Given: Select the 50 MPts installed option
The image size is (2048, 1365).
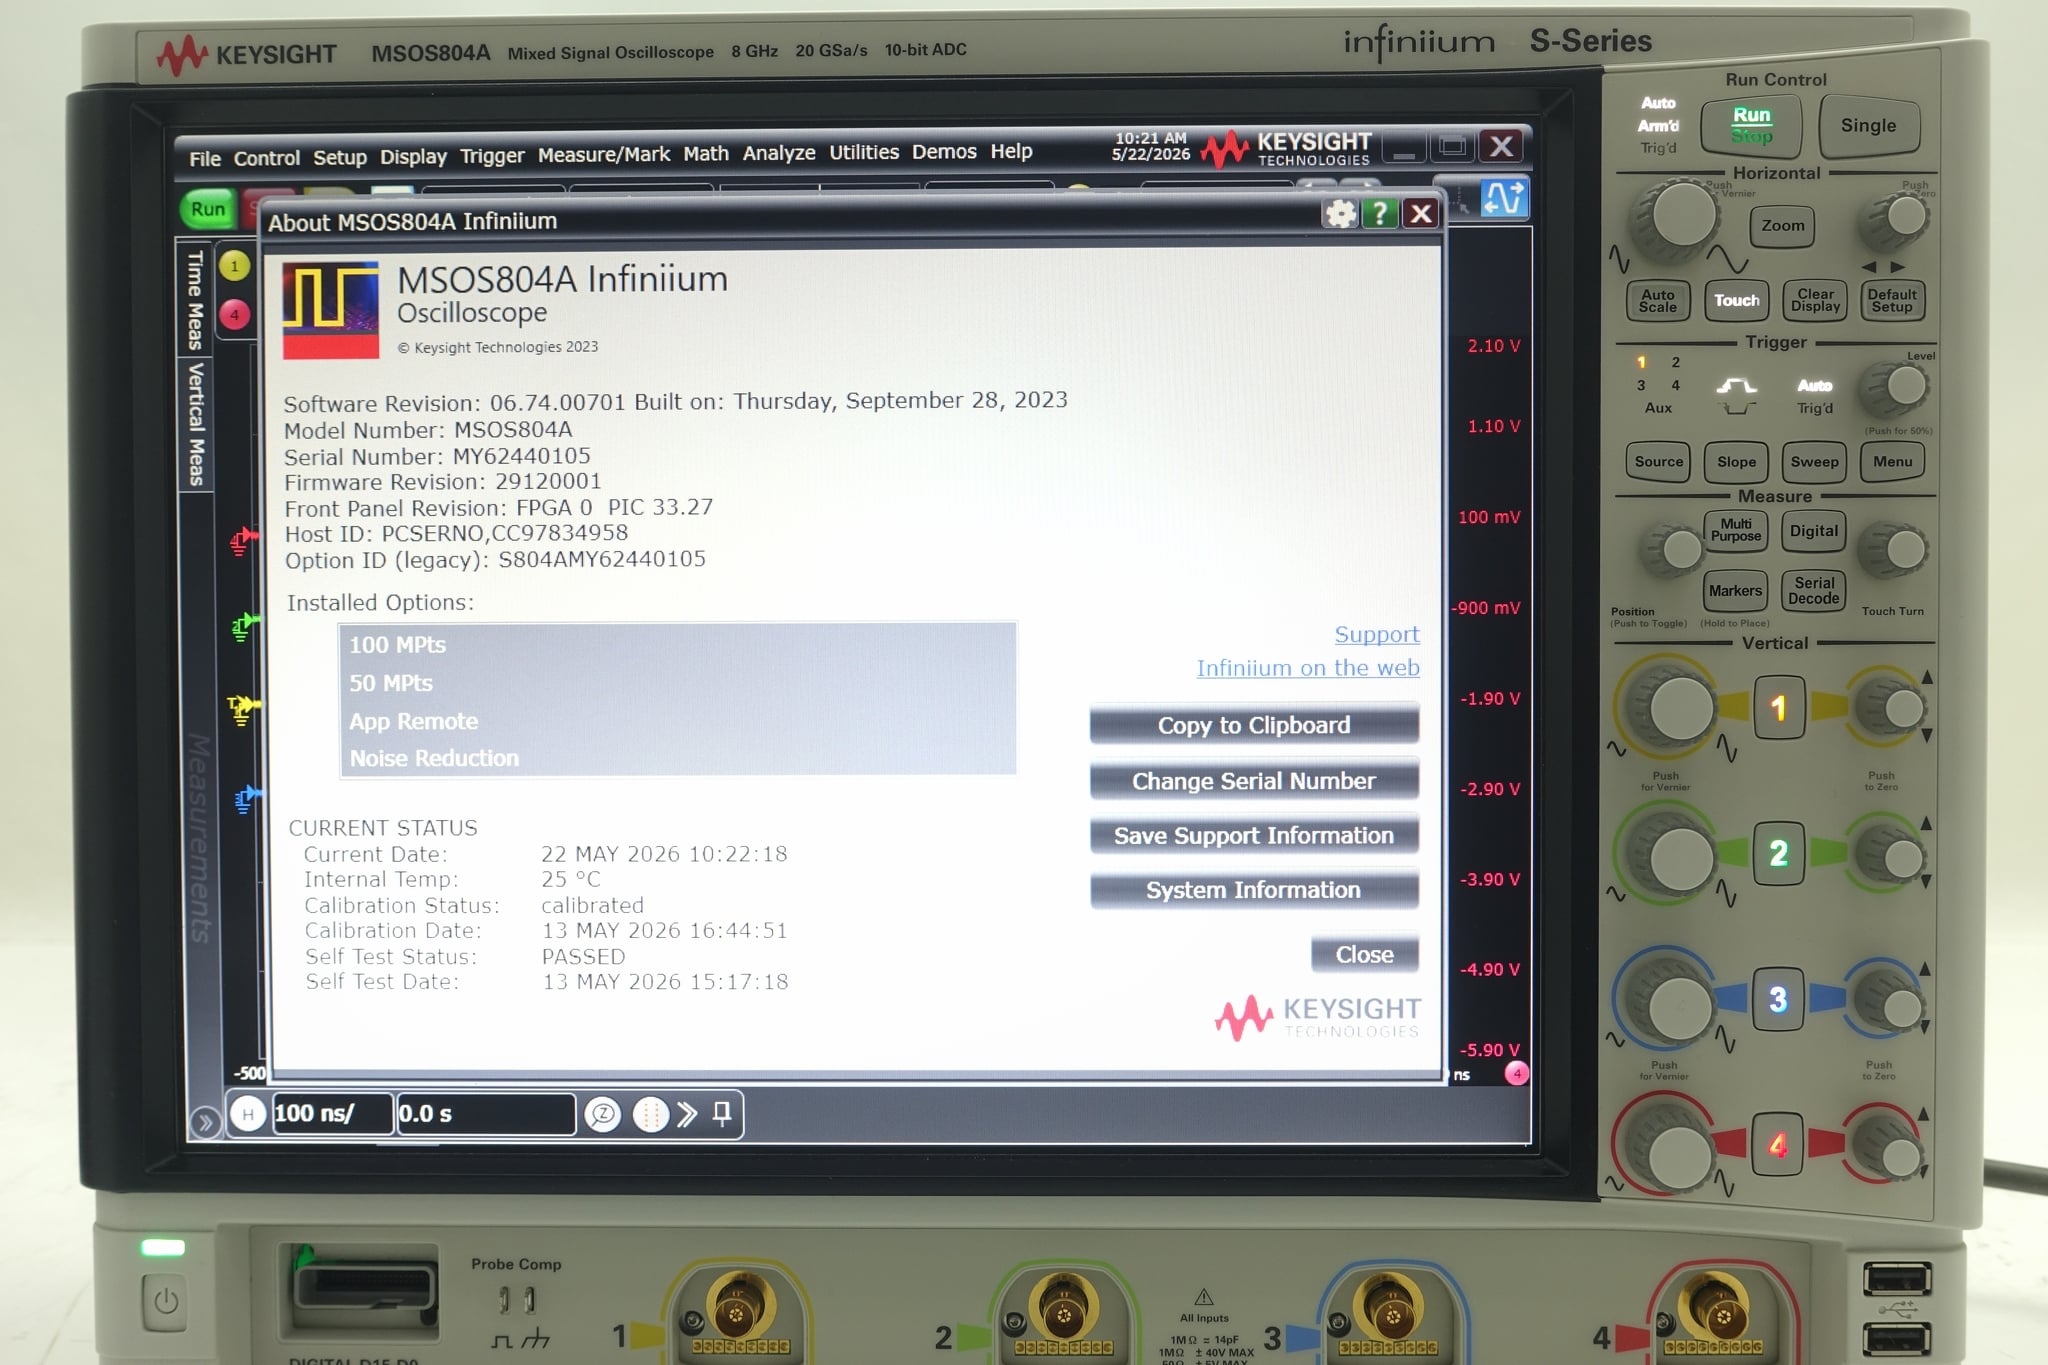Looking at the screenshot, I should coord(678,683).
